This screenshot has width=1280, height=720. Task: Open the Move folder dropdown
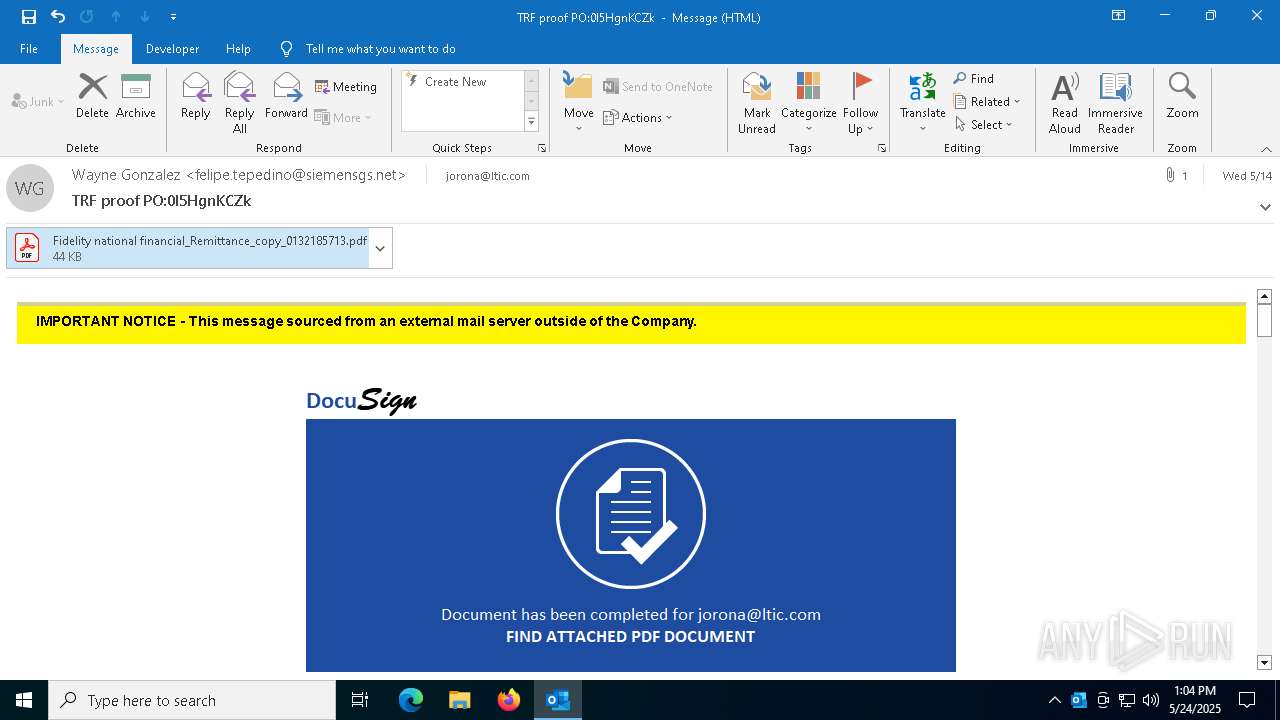(579, 102)
